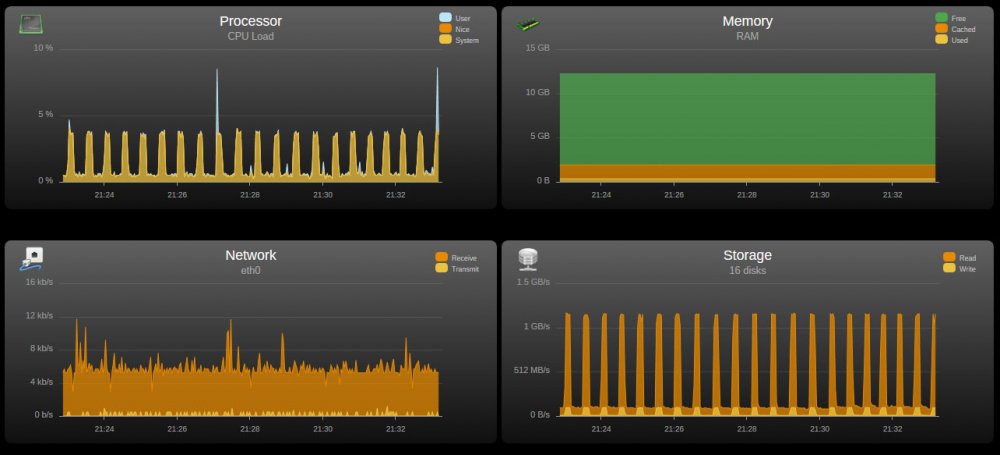
Task: Click the 21:32 time label in Storage chart
Action: 892,429
